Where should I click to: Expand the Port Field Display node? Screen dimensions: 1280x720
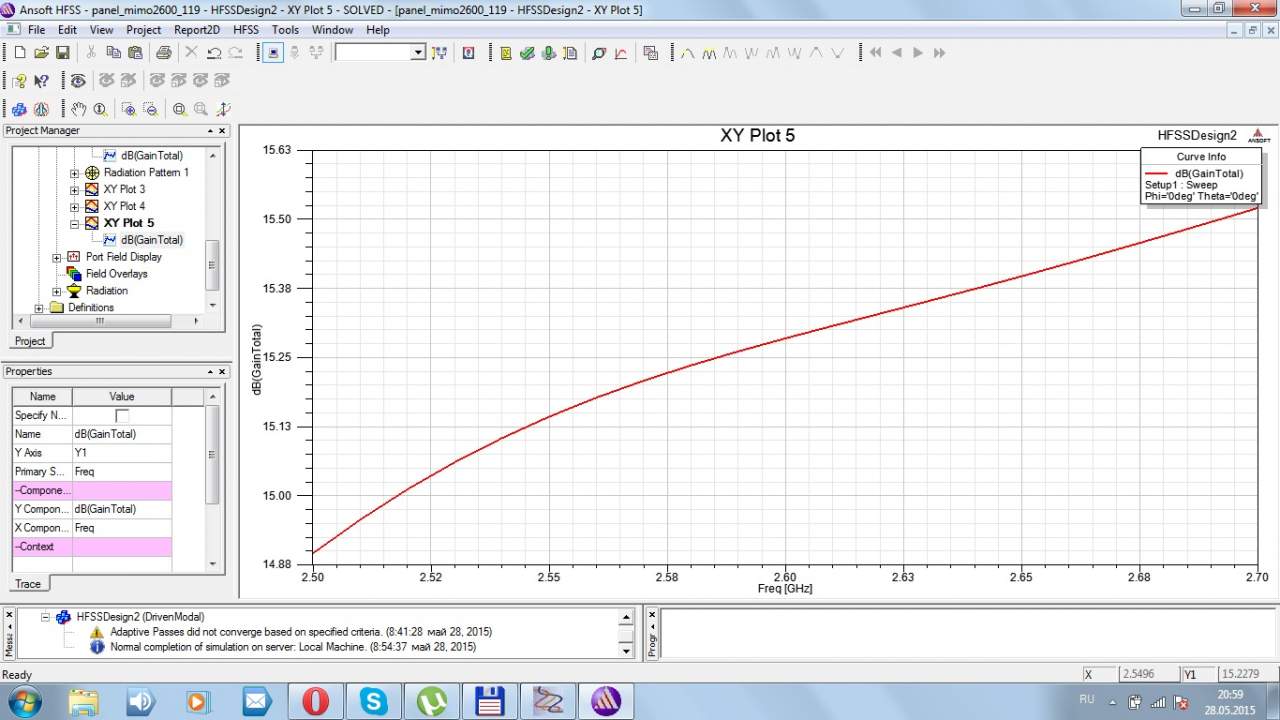57,257
